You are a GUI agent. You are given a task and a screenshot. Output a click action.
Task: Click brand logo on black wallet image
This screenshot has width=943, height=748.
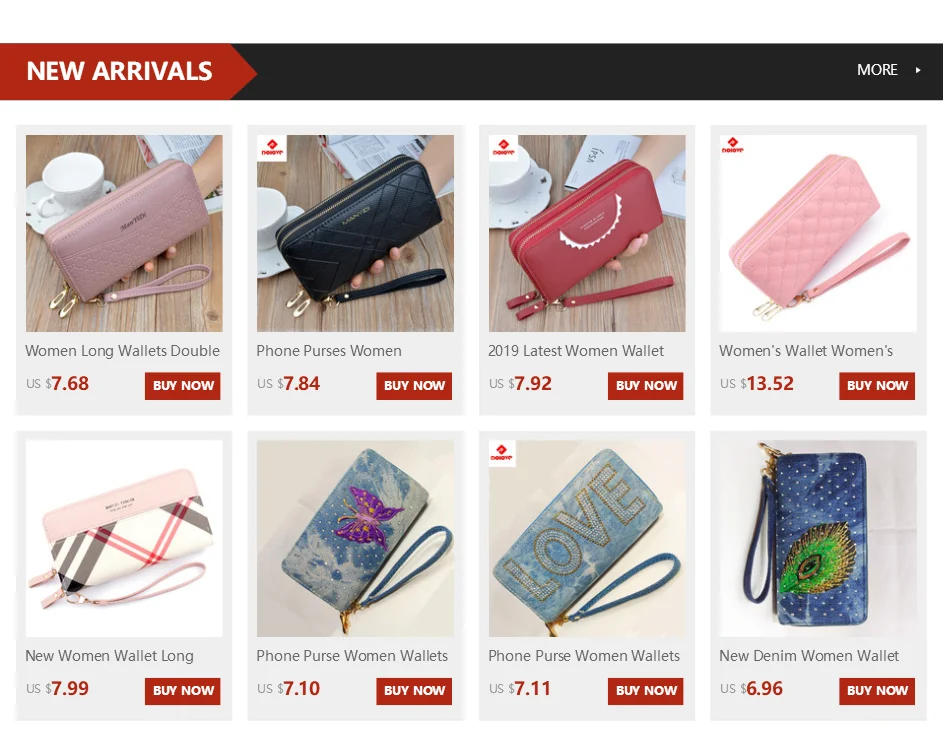click(x=272, y=148)
